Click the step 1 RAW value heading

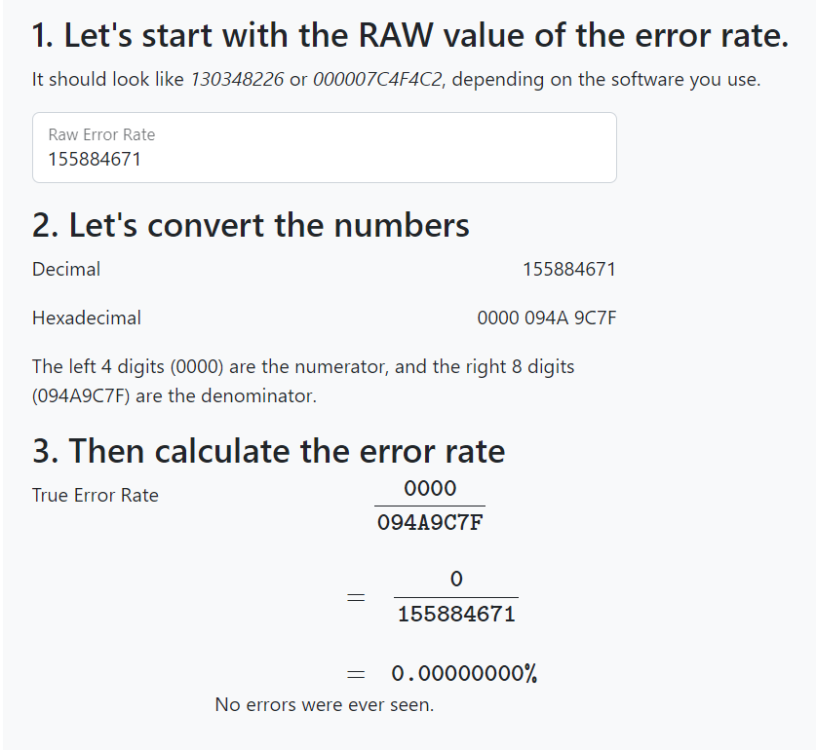(x=410, y=38)
